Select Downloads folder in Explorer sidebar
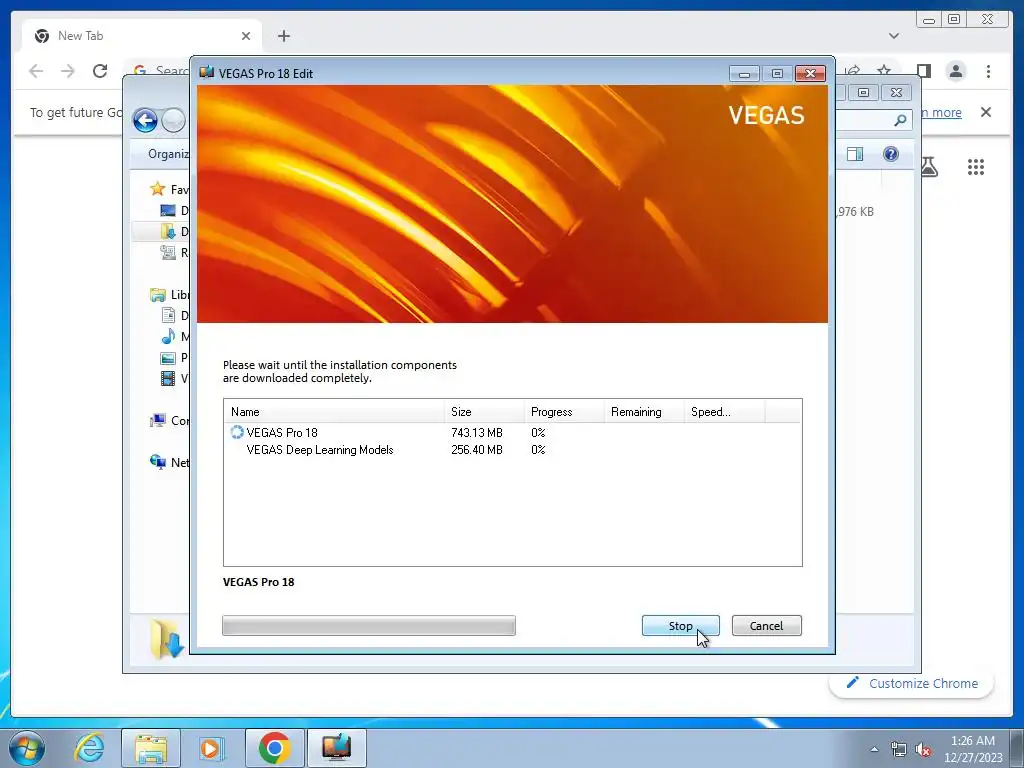The image size is (1024, 768). 168,231
